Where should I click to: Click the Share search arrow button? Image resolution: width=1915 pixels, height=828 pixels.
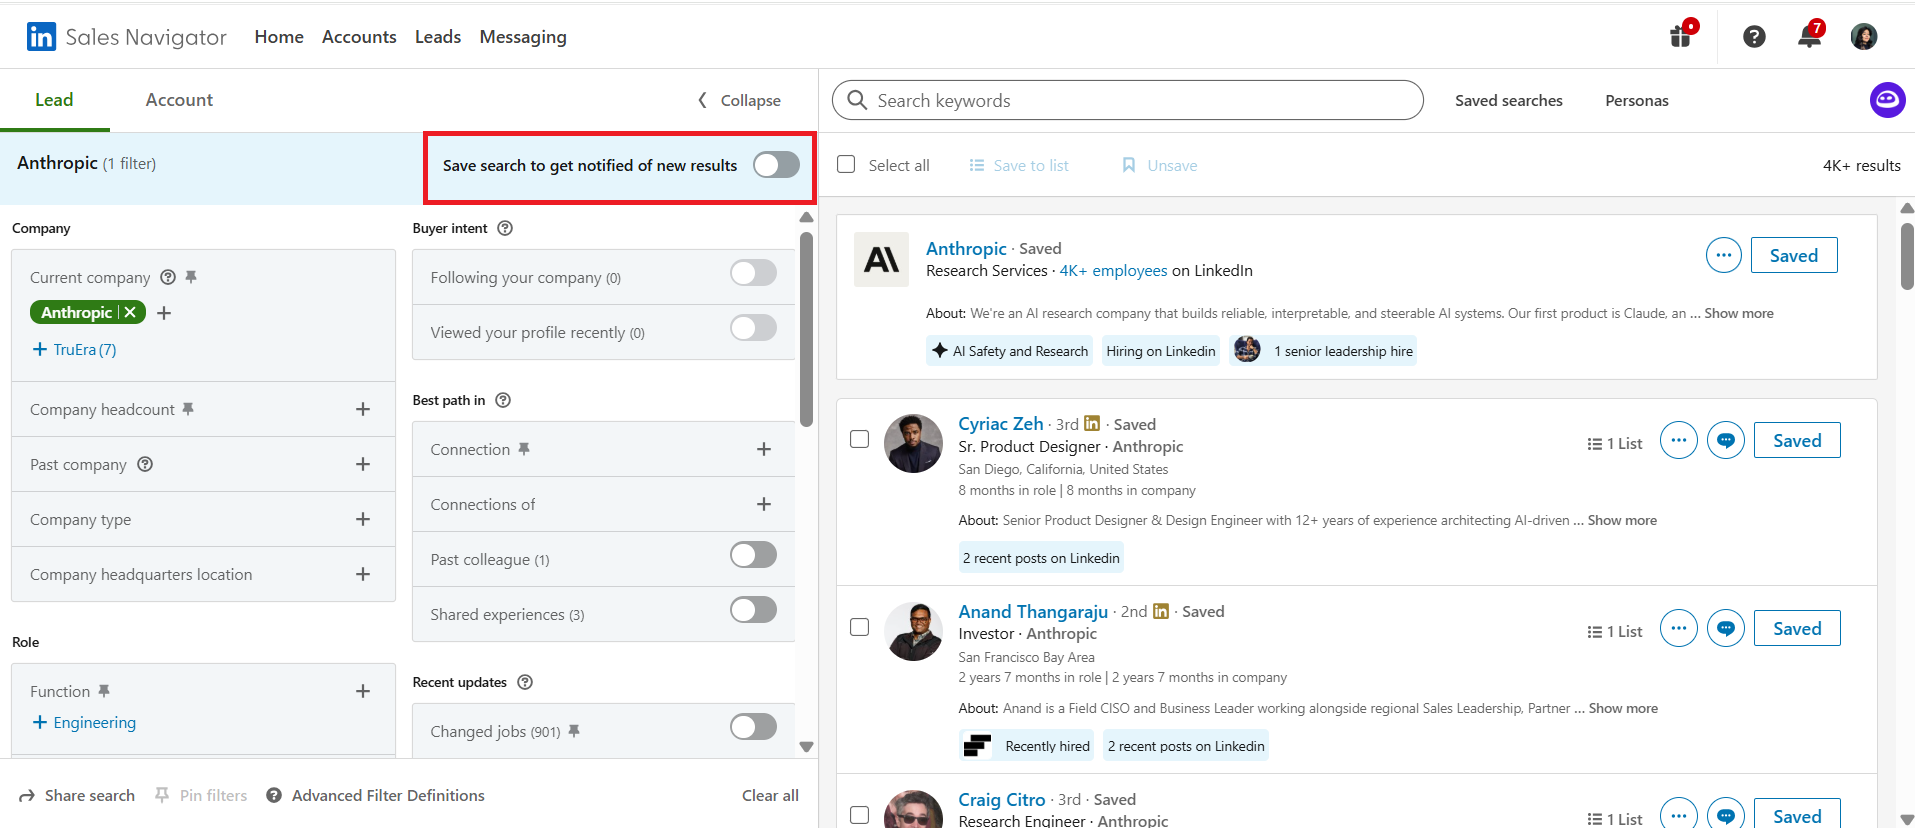coord(77,795)
